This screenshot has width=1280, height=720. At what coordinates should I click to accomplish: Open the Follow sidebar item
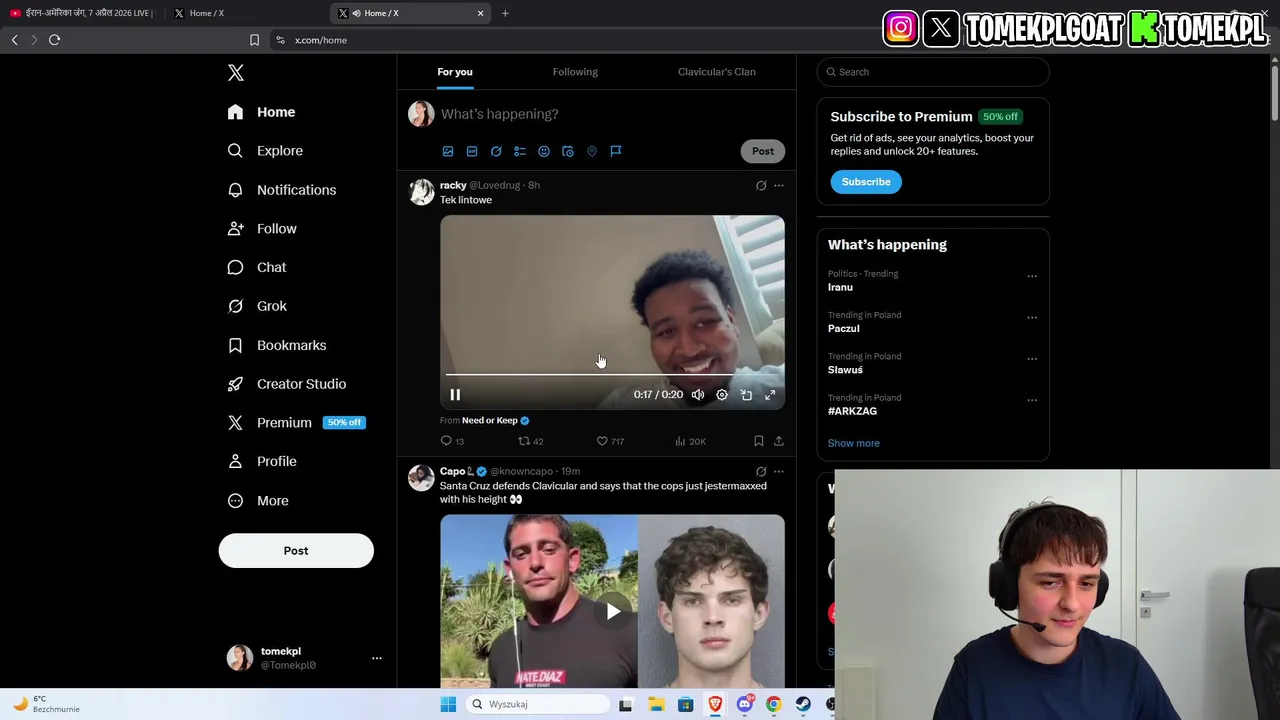click(x=262, y=229)
